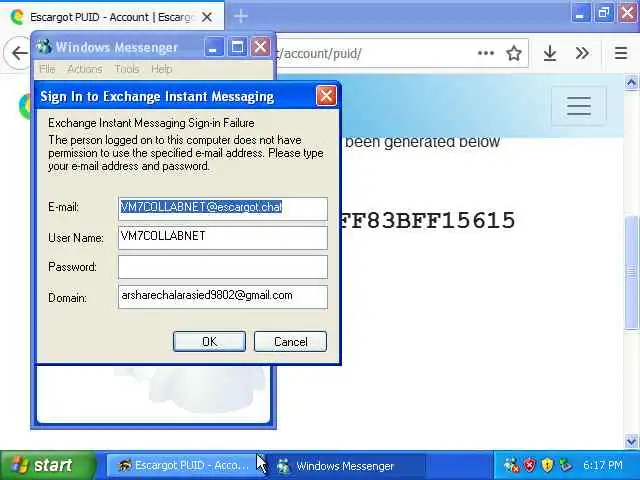This screenshot has width=640, height=480.
Task: Select the Escargot PUID - Account browser tab
Action: tap(112, 17)
